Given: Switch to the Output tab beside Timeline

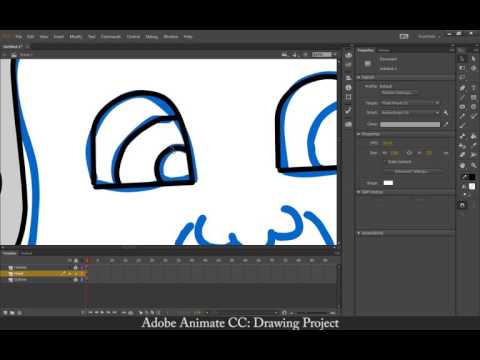Looking at the screenshot, I should (x=27, y=253).
